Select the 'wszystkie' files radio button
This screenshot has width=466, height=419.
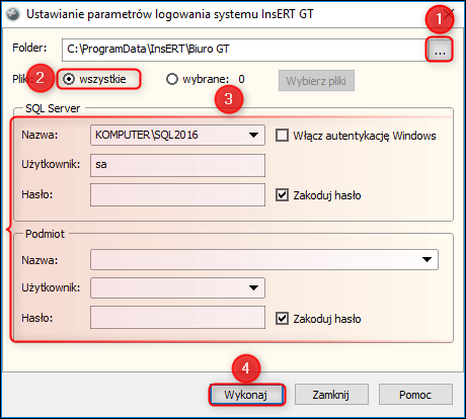pos(69,79)
